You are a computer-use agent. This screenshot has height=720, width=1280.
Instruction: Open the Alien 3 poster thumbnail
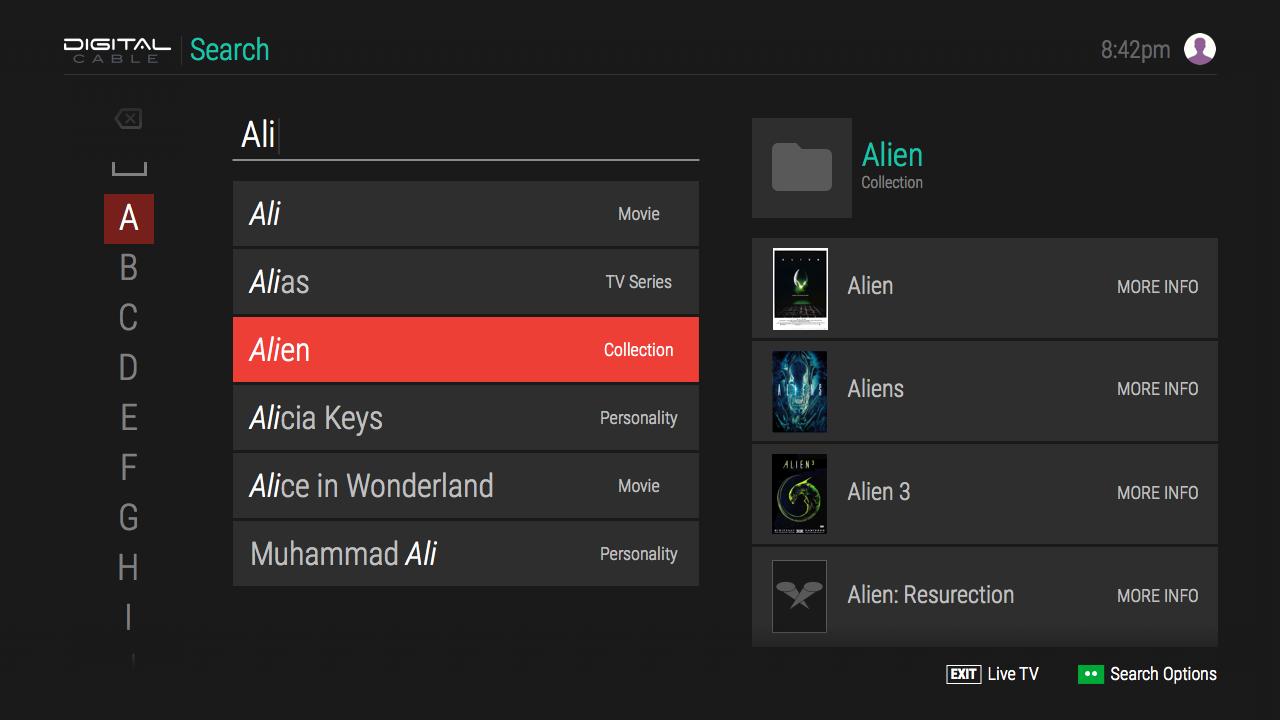click(x=800, y=494)
